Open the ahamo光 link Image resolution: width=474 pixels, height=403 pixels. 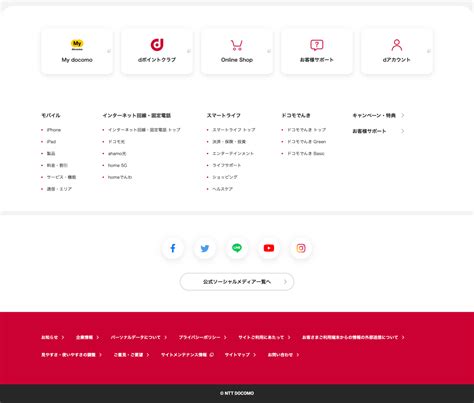click(x=117, y=153)
